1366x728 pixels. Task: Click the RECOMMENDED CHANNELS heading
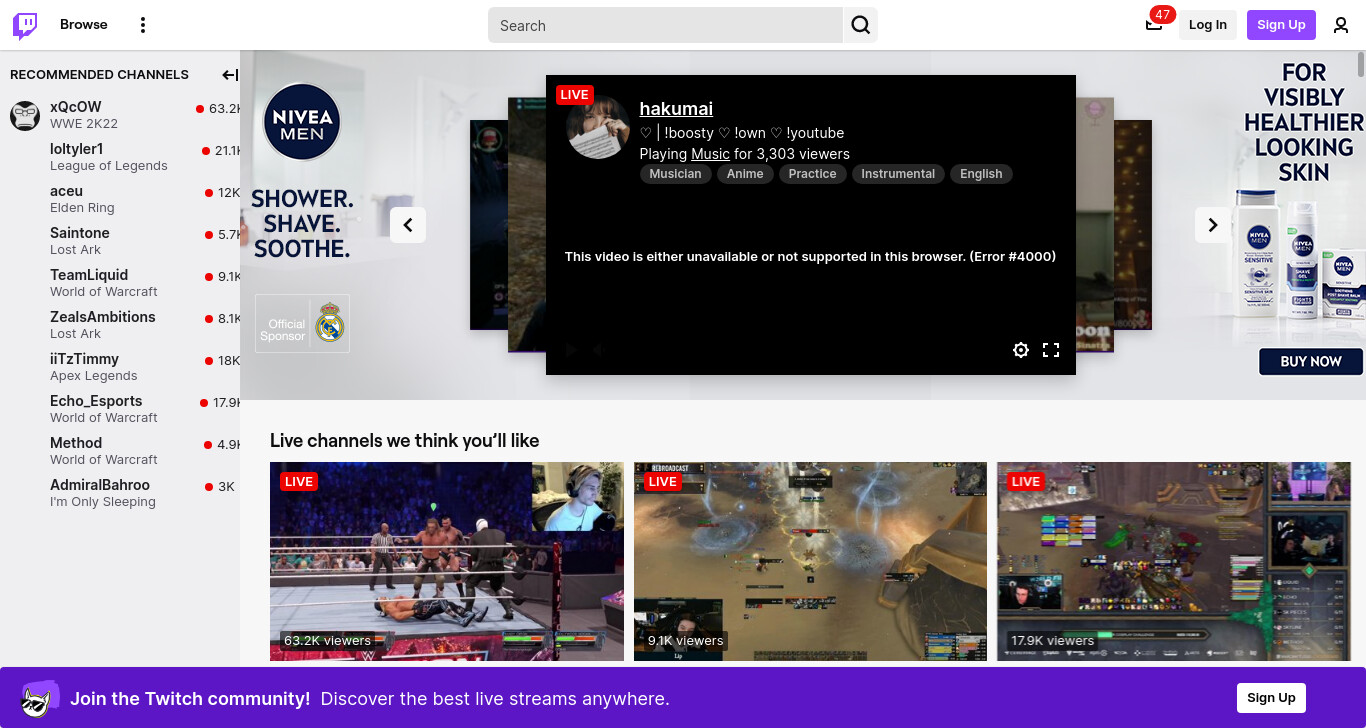pos(99,75)
